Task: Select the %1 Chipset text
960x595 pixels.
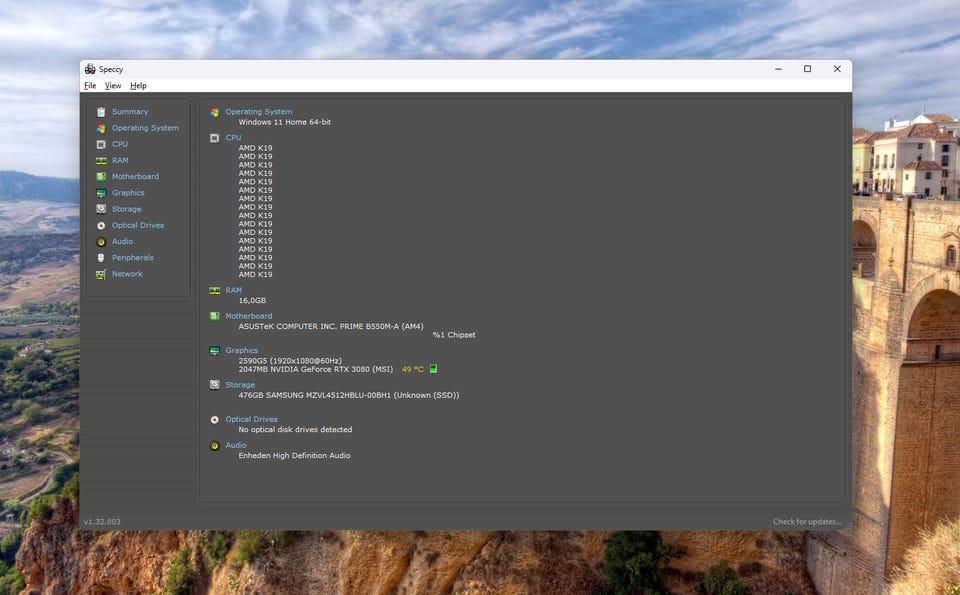Action: (x=454, y=335)
